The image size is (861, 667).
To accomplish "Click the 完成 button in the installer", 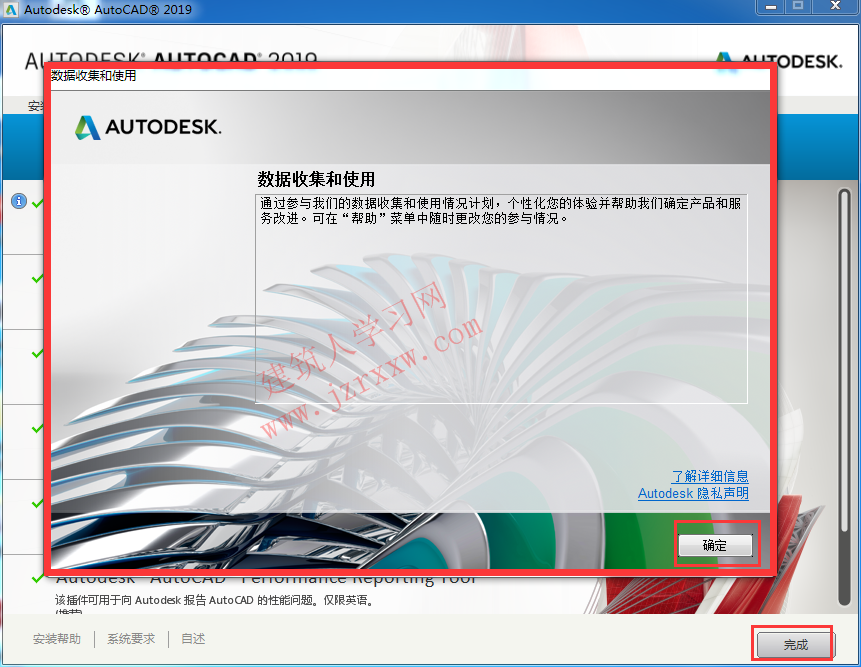I will [x=795, y=644].
